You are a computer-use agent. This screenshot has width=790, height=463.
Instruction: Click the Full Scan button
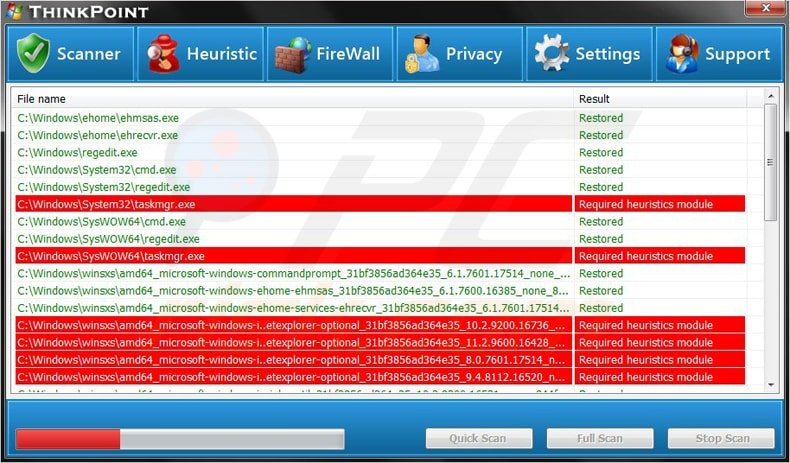(x=600, y=438)
